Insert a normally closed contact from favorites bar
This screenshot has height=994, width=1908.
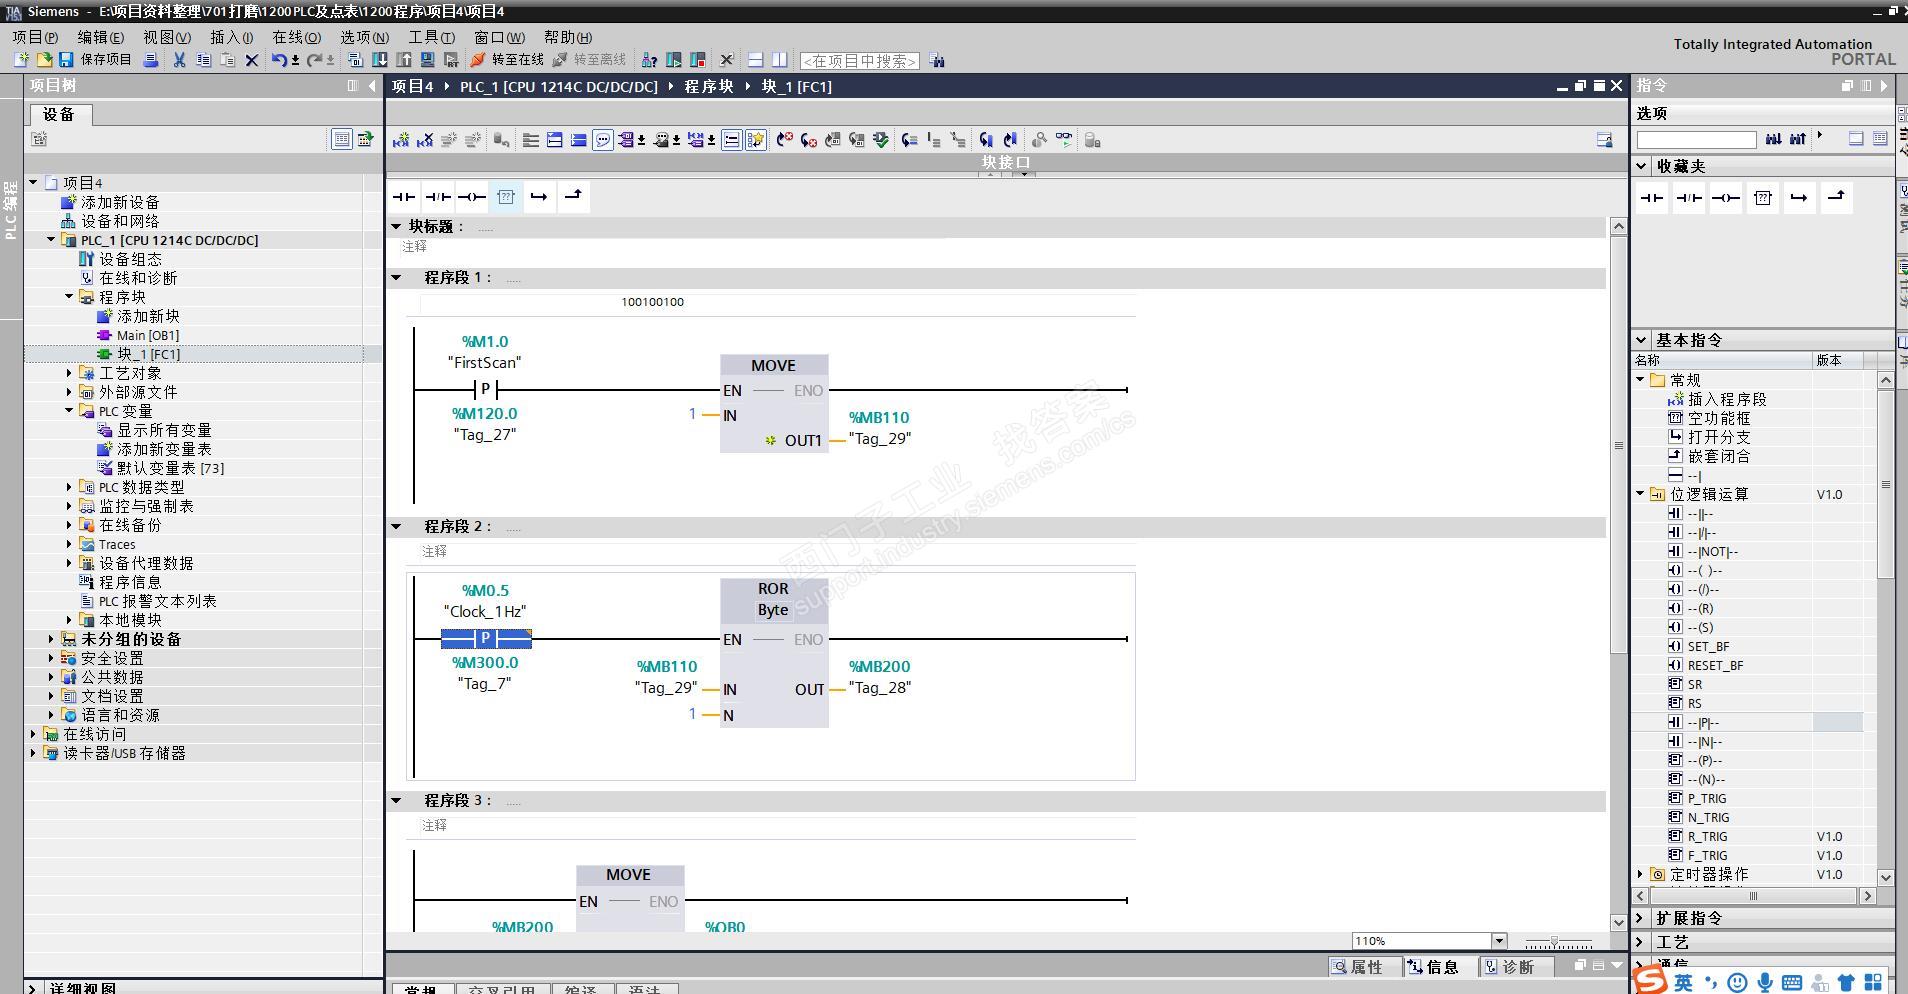click(x=438, y=197)
